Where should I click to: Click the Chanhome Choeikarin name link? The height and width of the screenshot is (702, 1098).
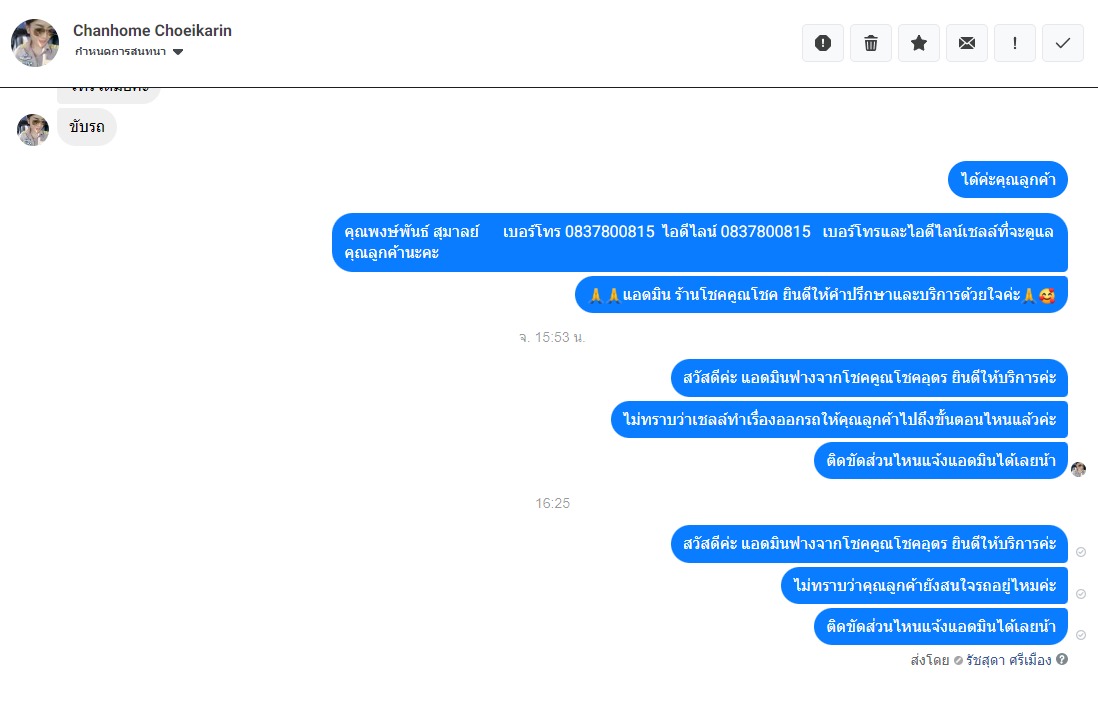pos(153,31)
